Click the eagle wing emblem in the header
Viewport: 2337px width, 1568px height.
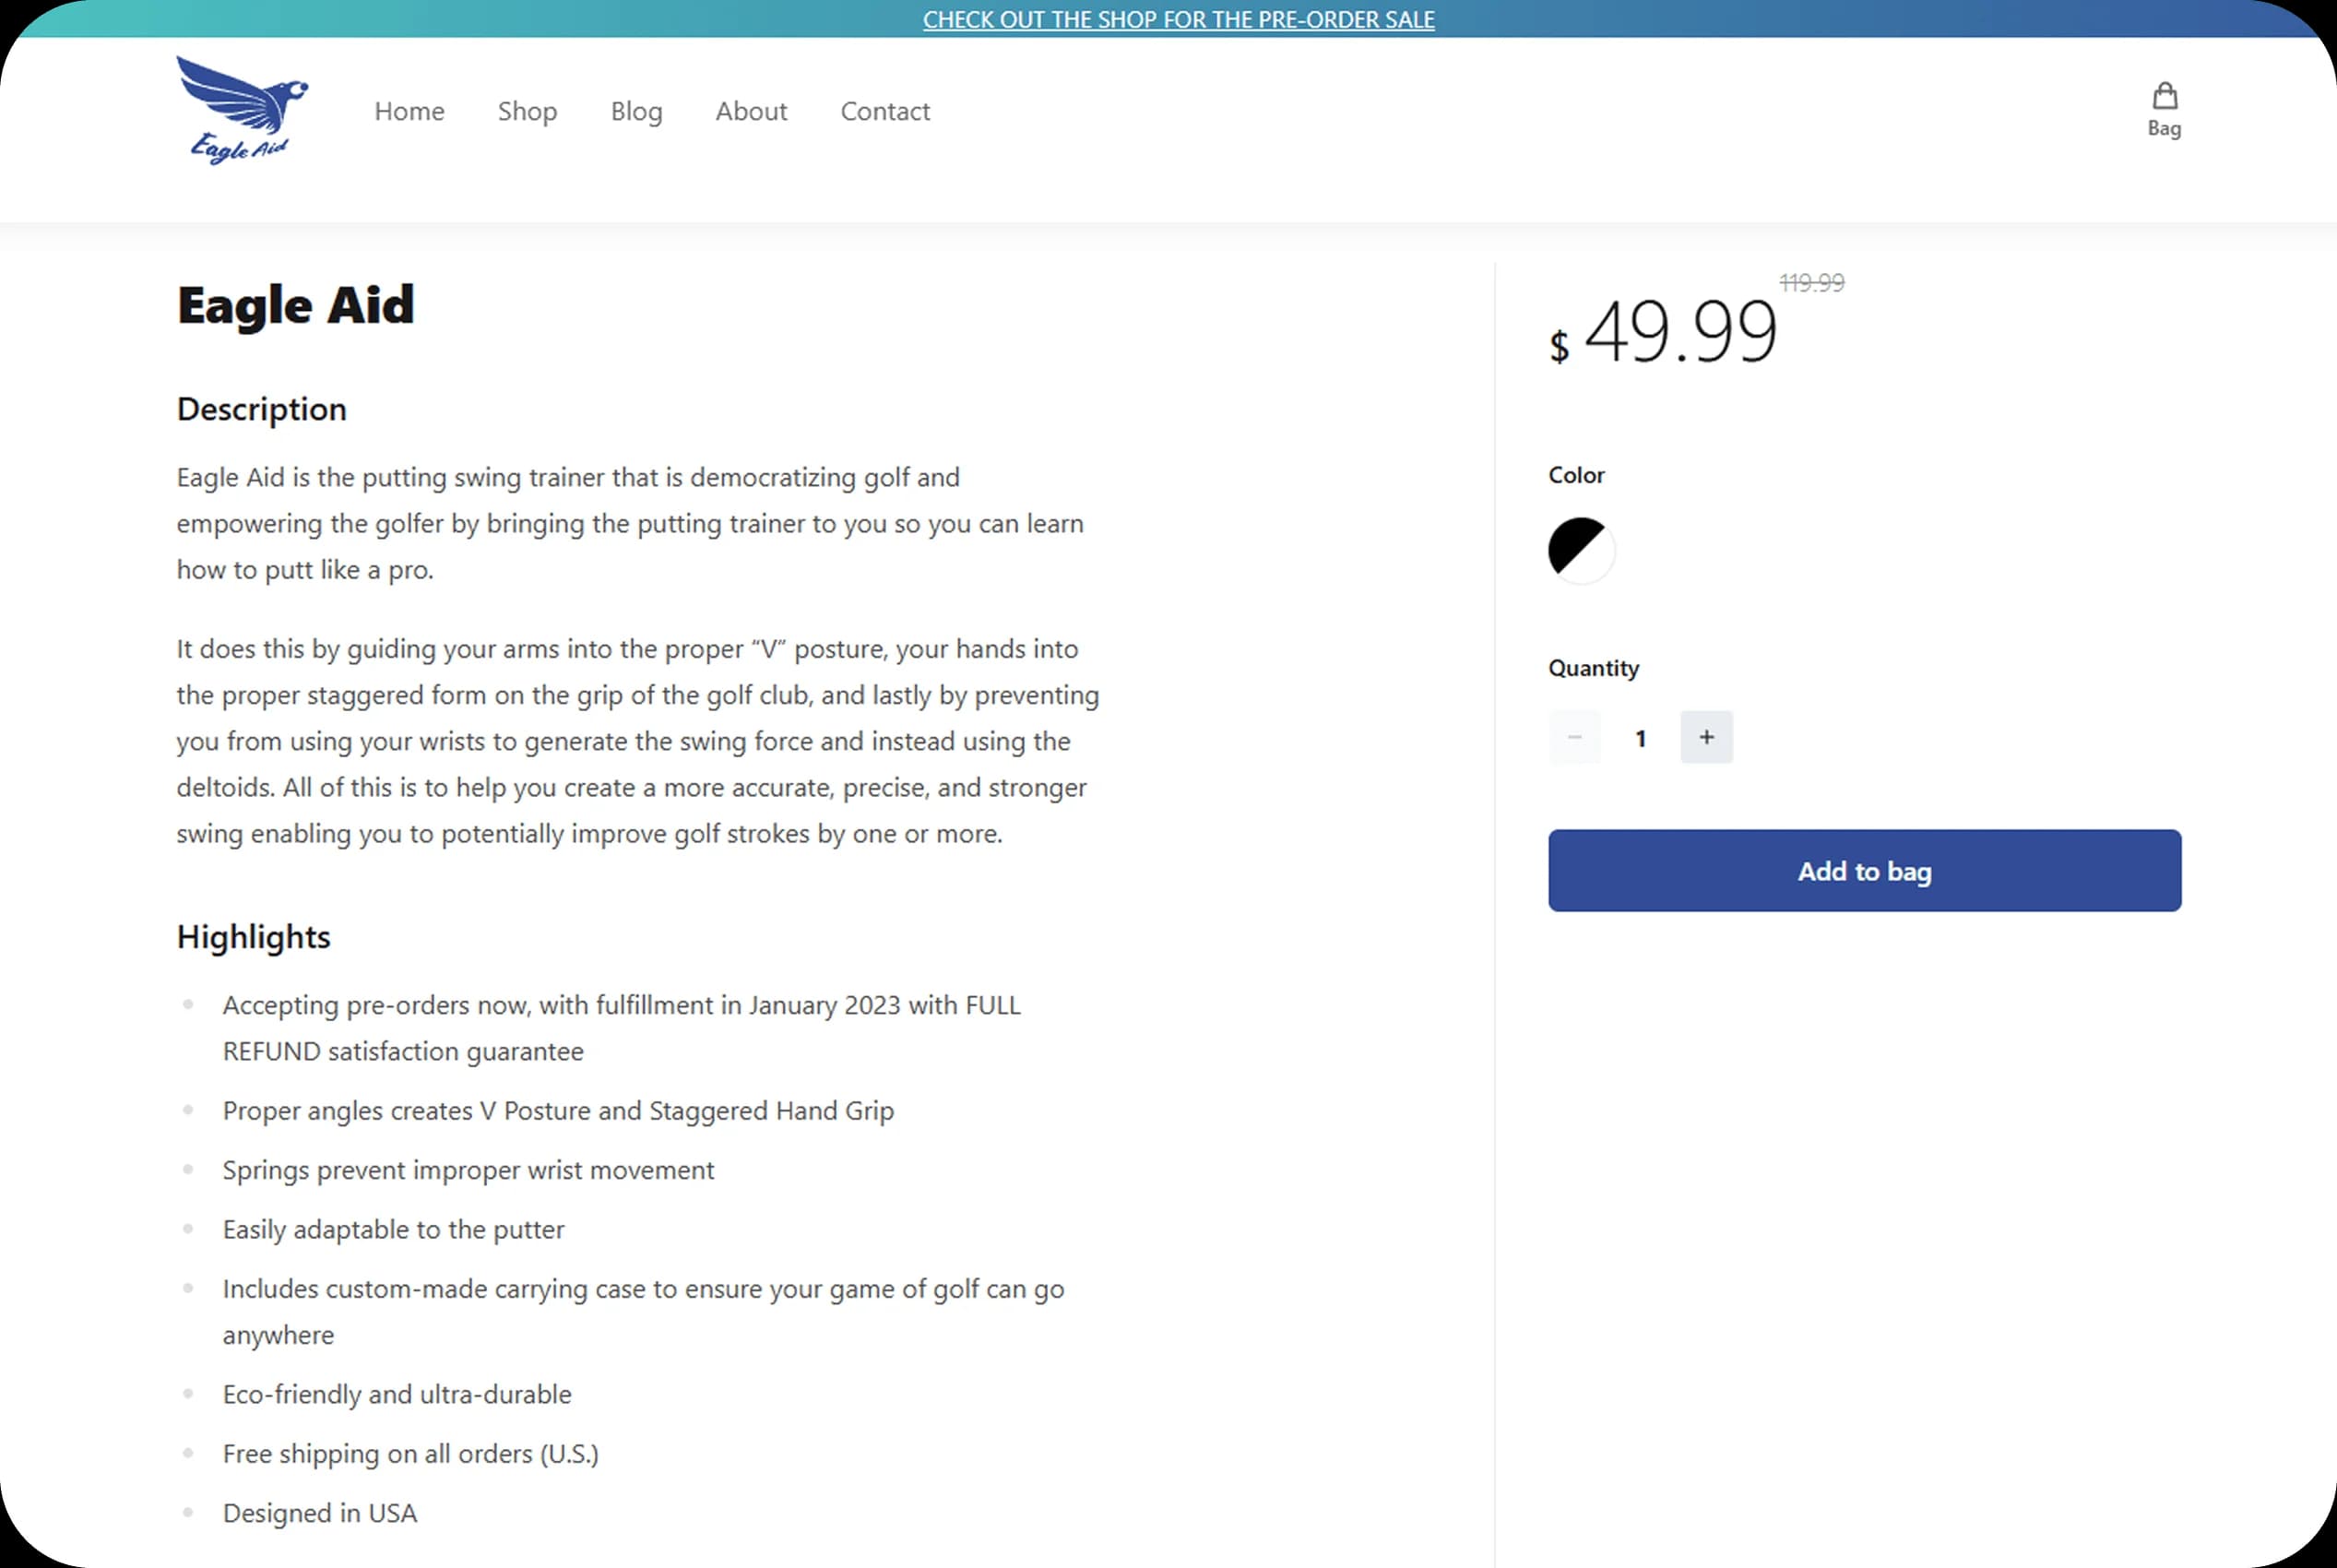pyautogui.click(x=240, y=90)
